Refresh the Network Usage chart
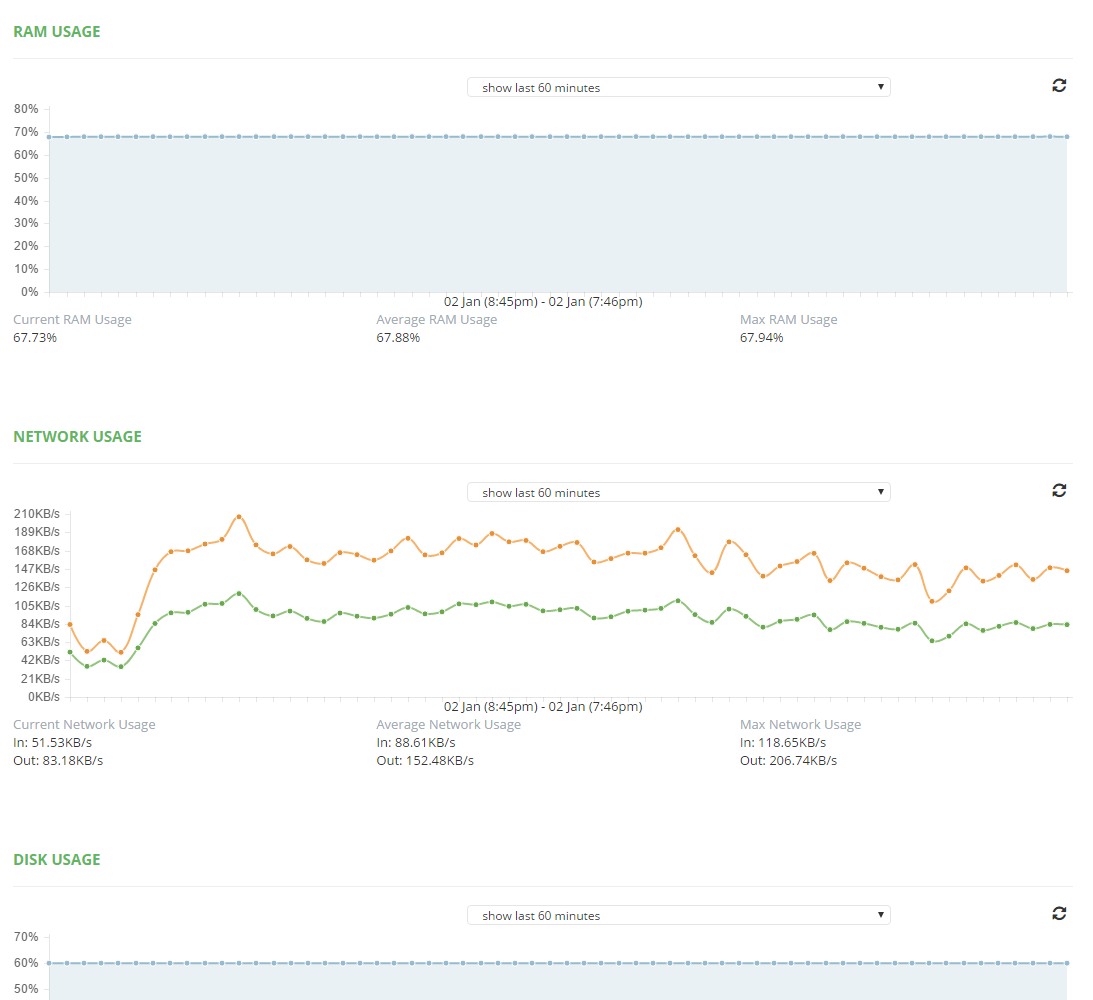Image resolution: width=1093 pixels, height=1000 pixels. click(x=1059, y=490)
